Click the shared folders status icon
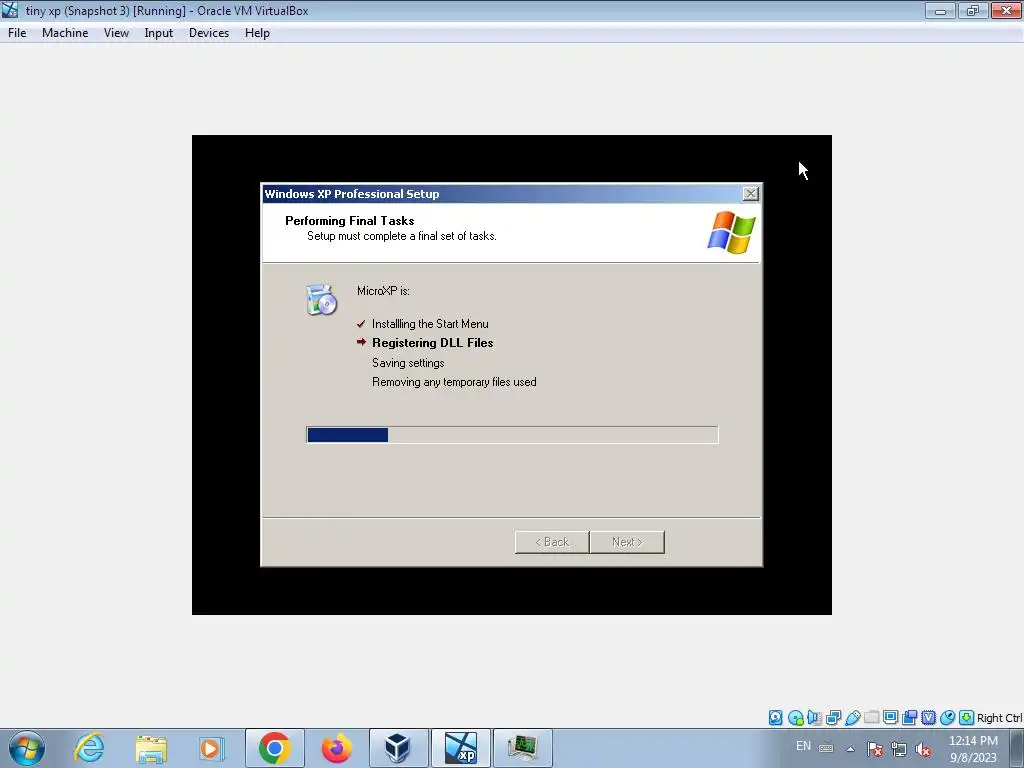Image resolution: width=1024 pixels, height=768 pixels. [871, 718]
